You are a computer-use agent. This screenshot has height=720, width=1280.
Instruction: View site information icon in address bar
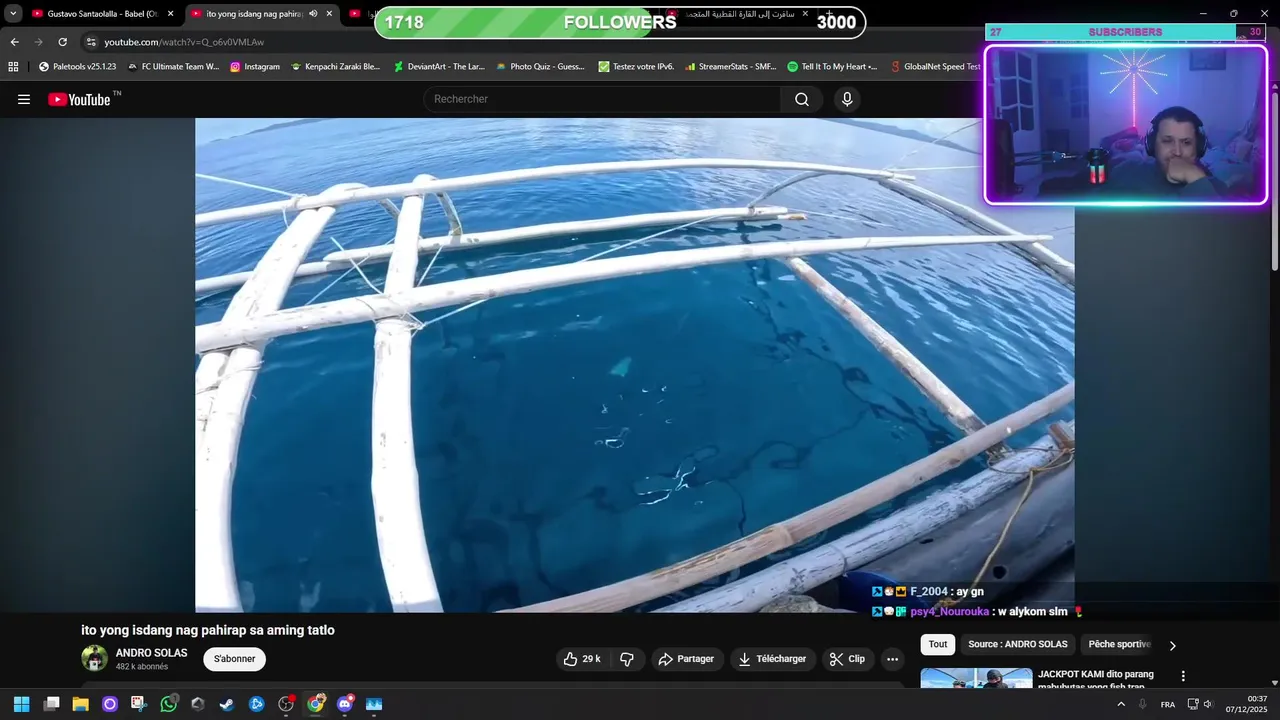tap(91, 42)
